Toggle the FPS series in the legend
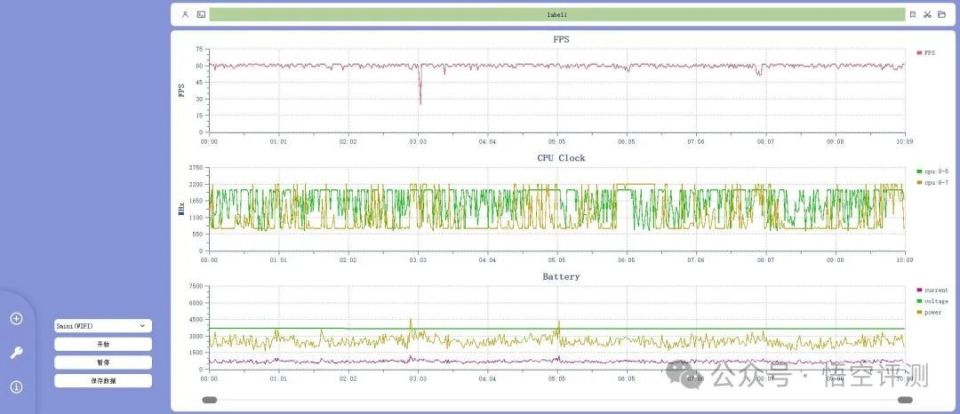960x414 pixels. [926, 53]
